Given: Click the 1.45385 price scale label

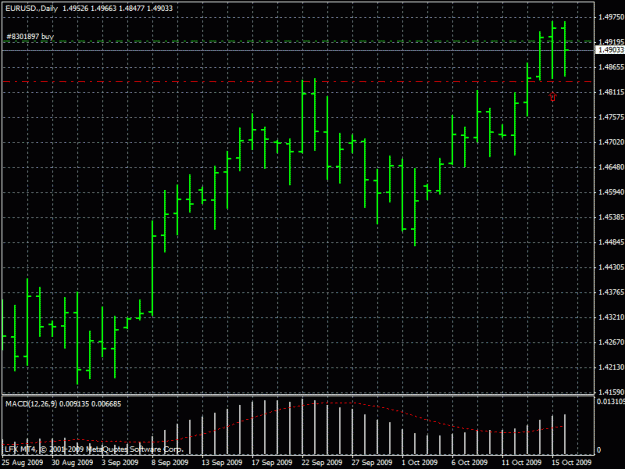Looking at the screenshot, I should pos(611,217).
